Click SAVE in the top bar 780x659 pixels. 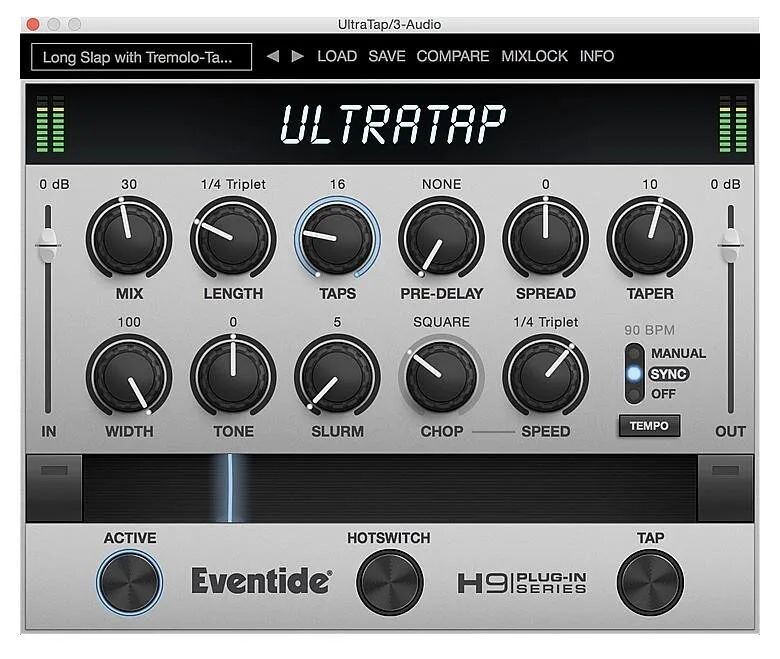pos(387,56)
